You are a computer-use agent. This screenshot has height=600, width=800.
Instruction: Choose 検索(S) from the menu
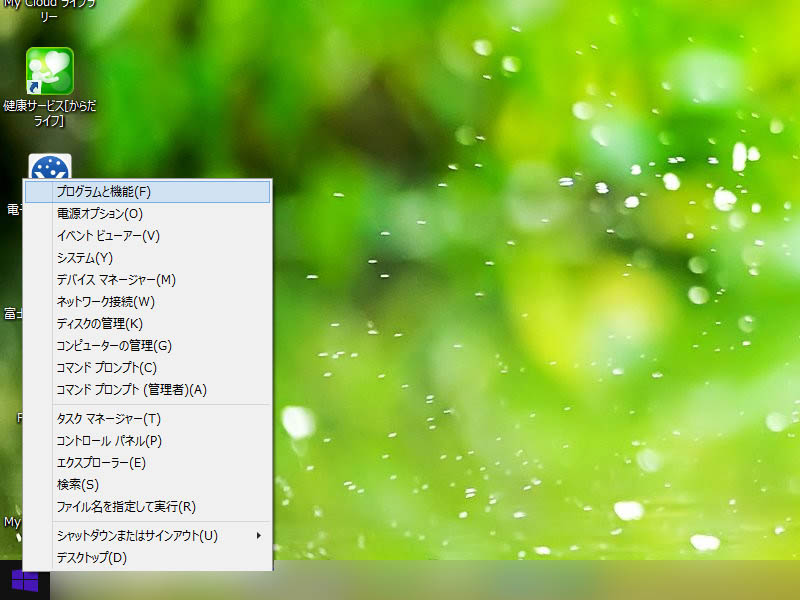[78, 484]
